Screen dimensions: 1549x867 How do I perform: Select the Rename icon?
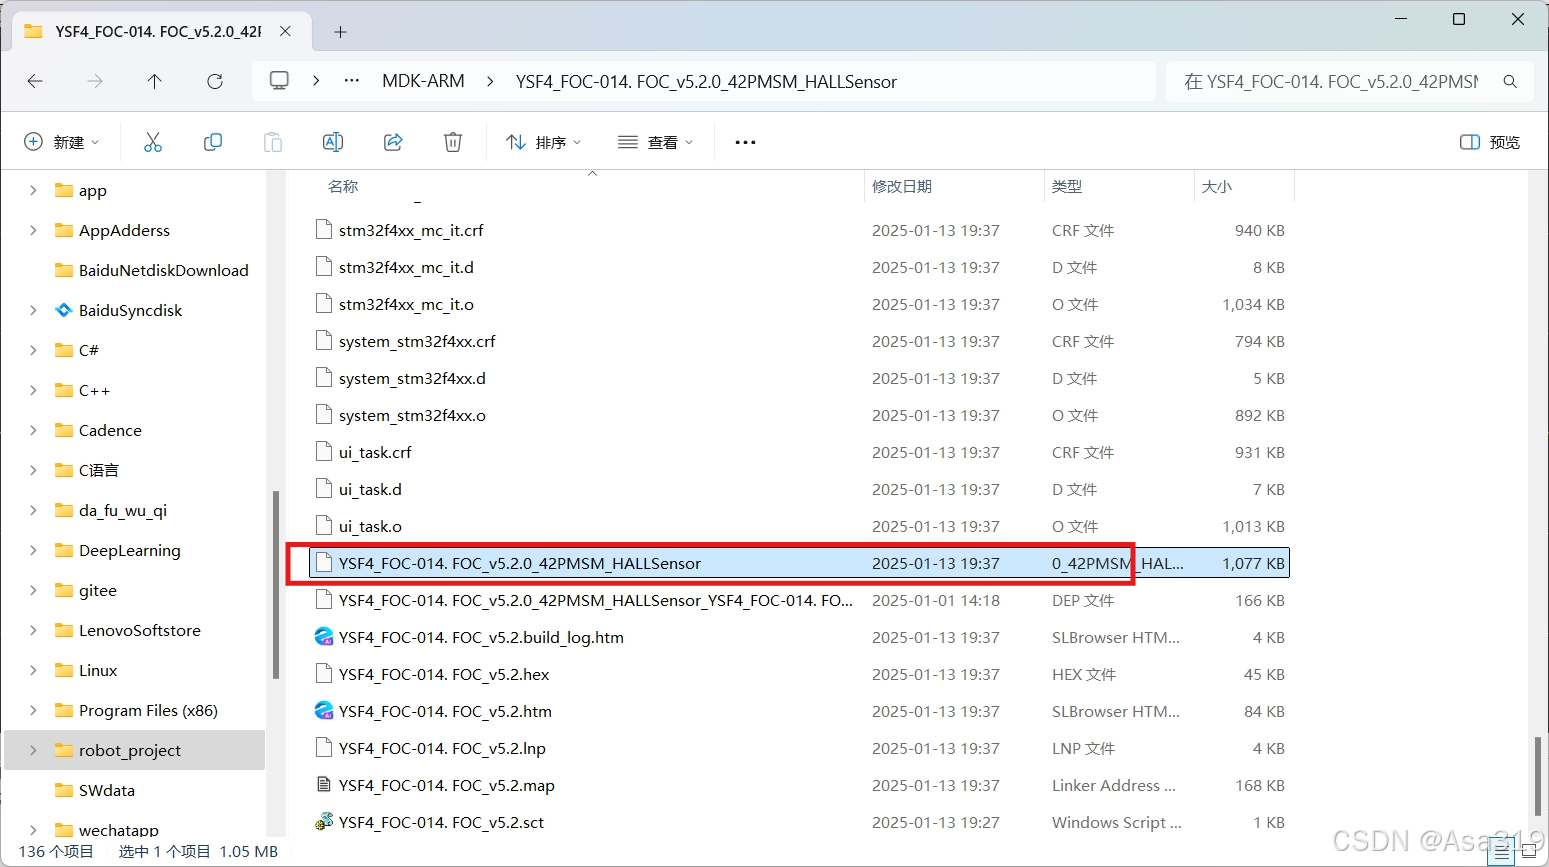click(x=332, y=141)
